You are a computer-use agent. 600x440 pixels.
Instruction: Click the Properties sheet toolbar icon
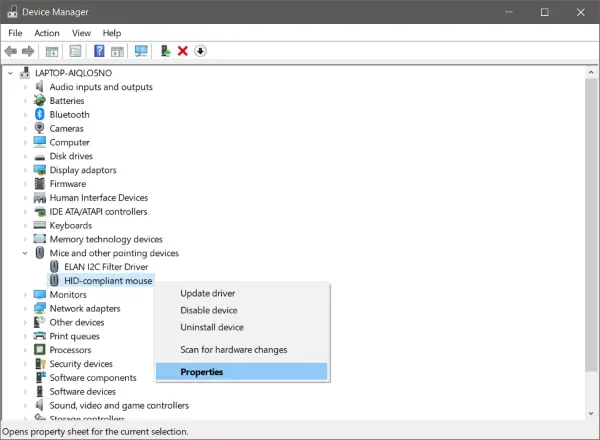click(75, 51)
